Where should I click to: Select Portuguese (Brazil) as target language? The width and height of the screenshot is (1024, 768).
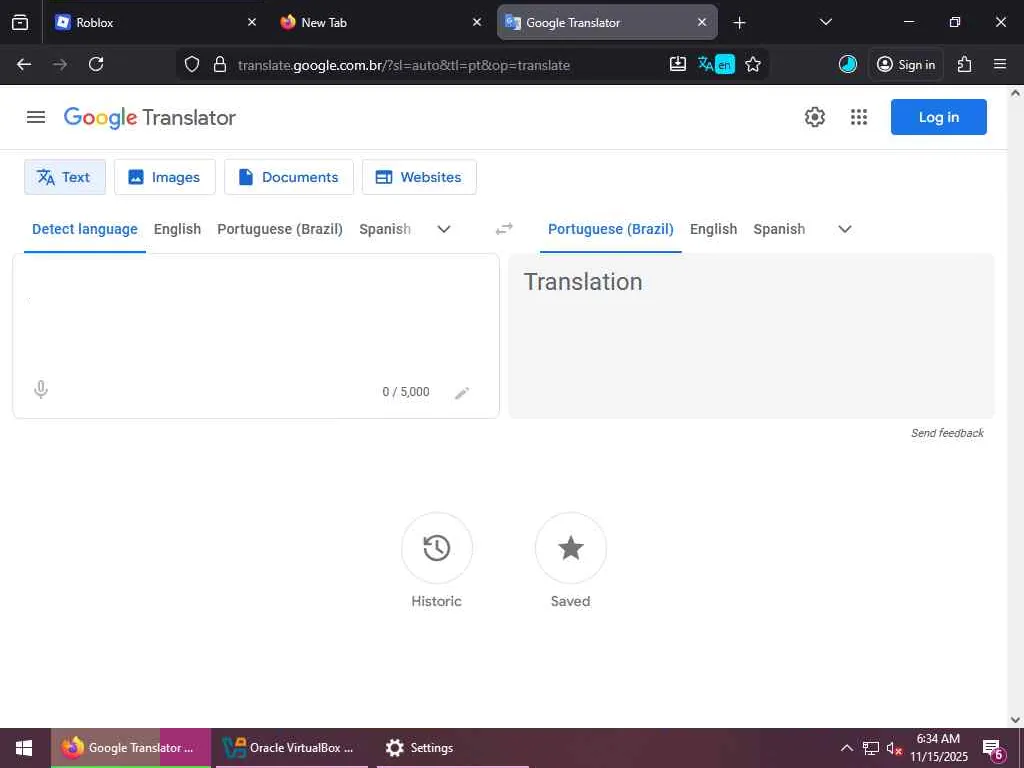(611, 229)
